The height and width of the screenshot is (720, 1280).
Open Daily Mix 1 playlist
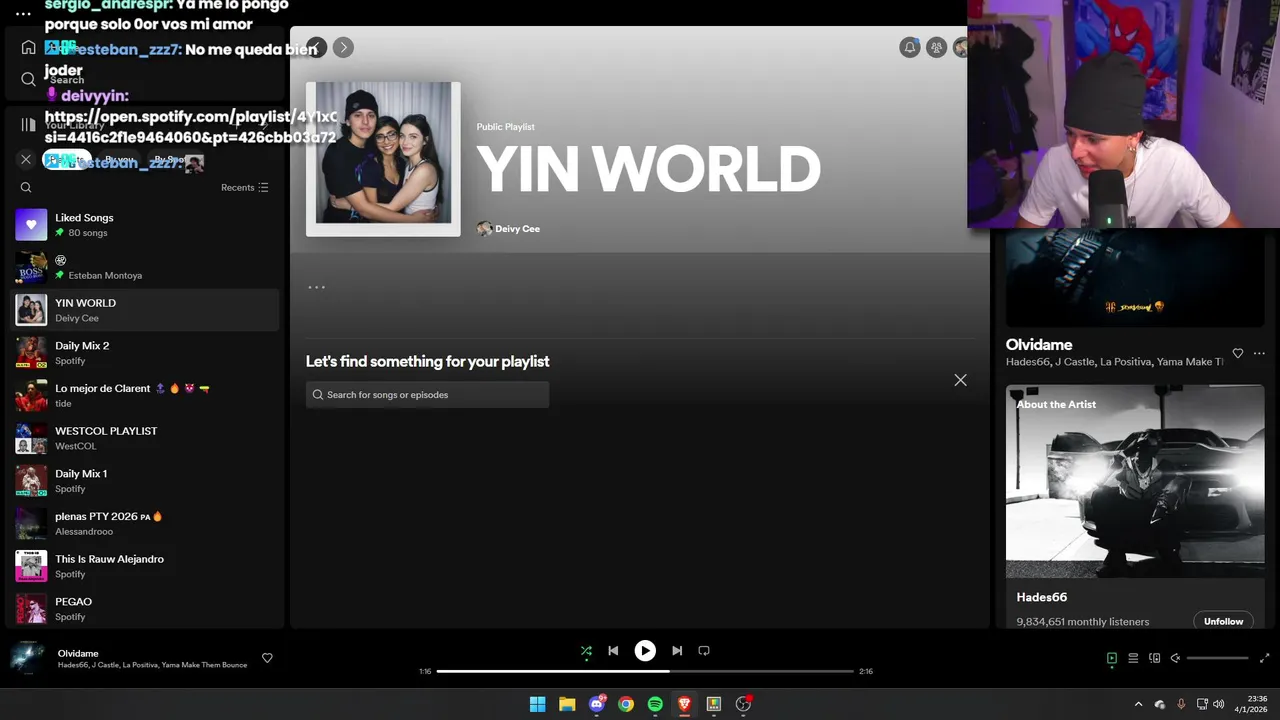coord(145,481)
